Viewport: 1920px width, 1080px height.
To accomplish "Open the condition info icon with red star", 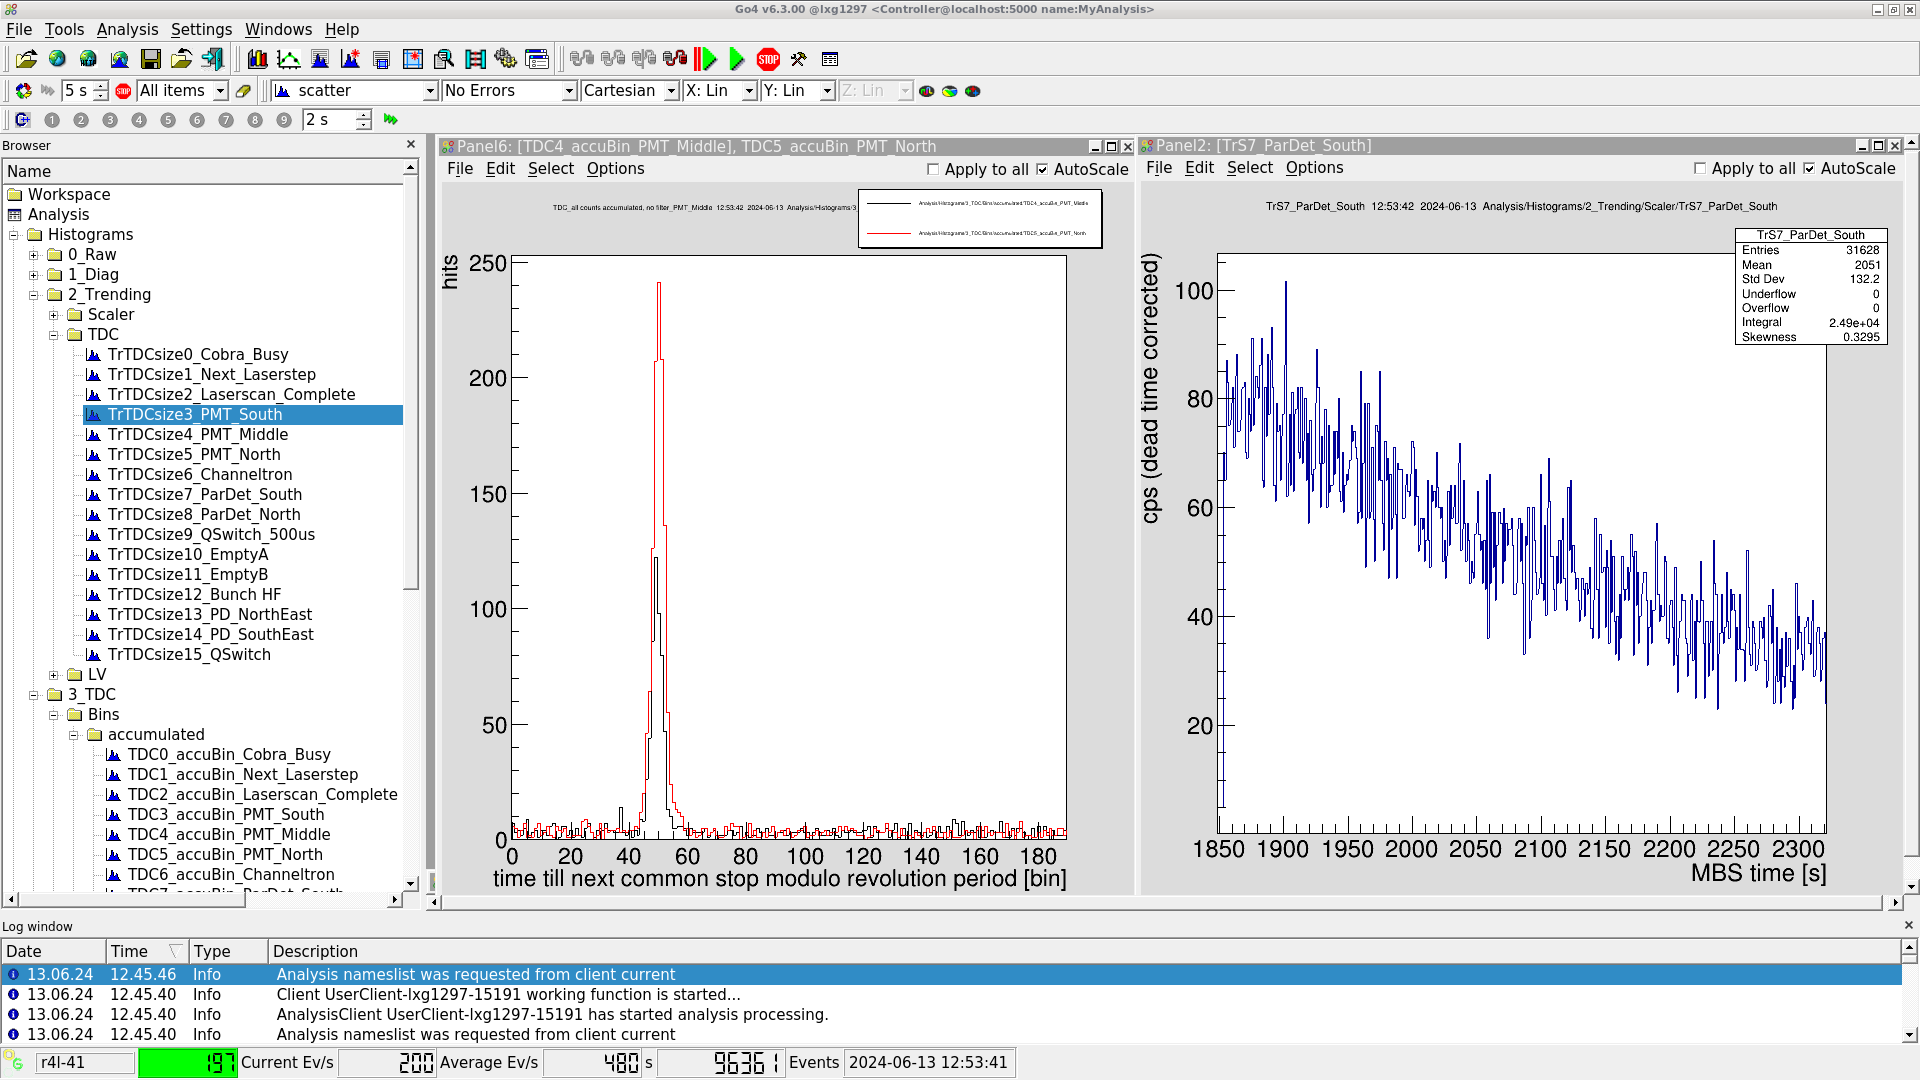I will [350, 59].
